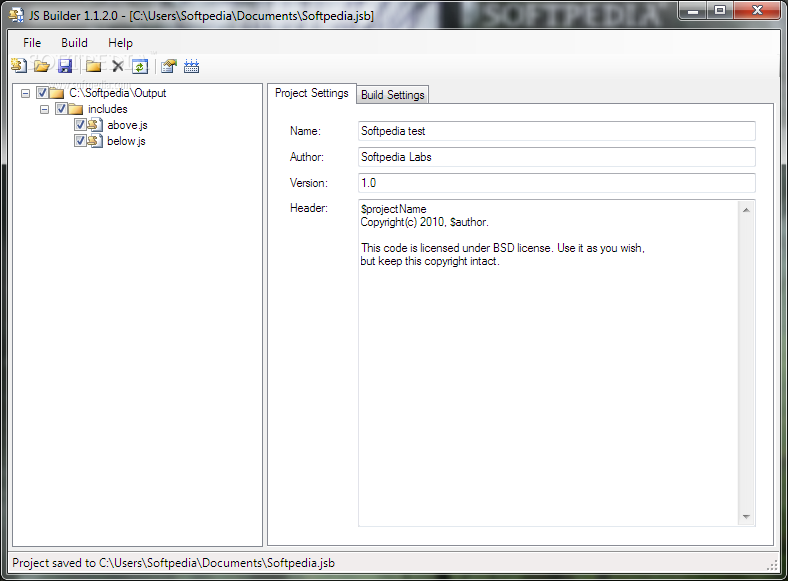Collapse the includes tree node
This screenshot has width=788, height=581.
tap(45, 109)
